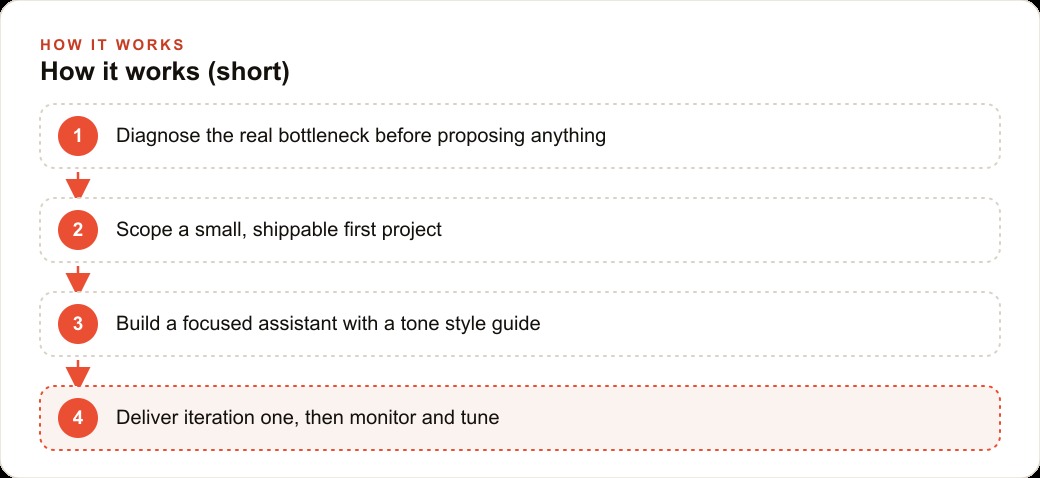Click the phrase tone style guide
1040x478 pixels.
pyautogui.click(x=485, y=325)
